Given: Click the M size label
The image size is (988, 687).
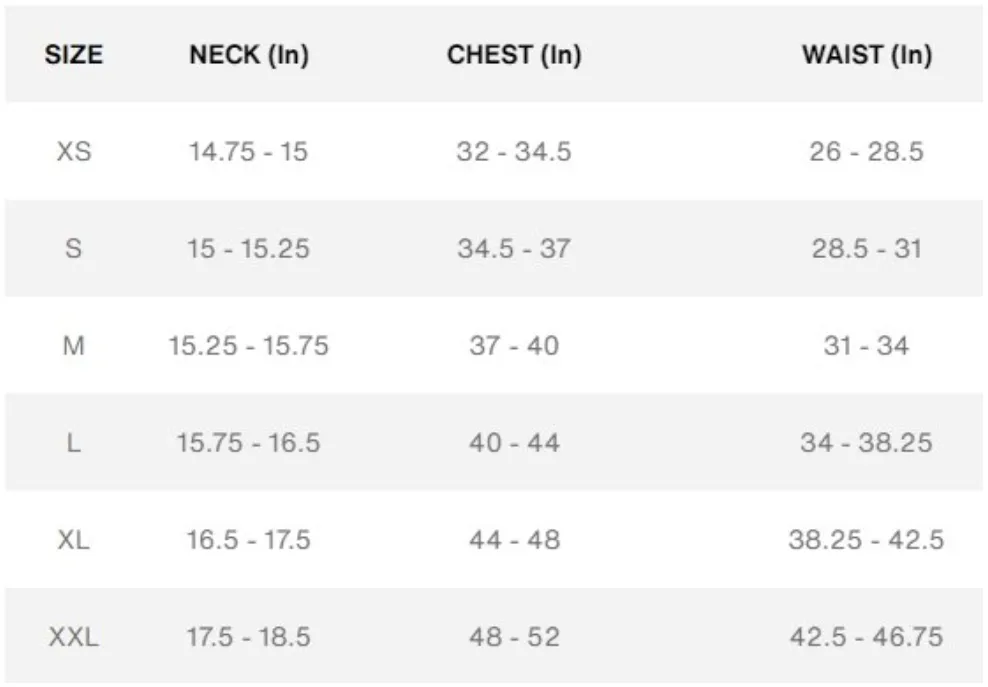Looking at the screenshot, I should click(x=74, y=345).
